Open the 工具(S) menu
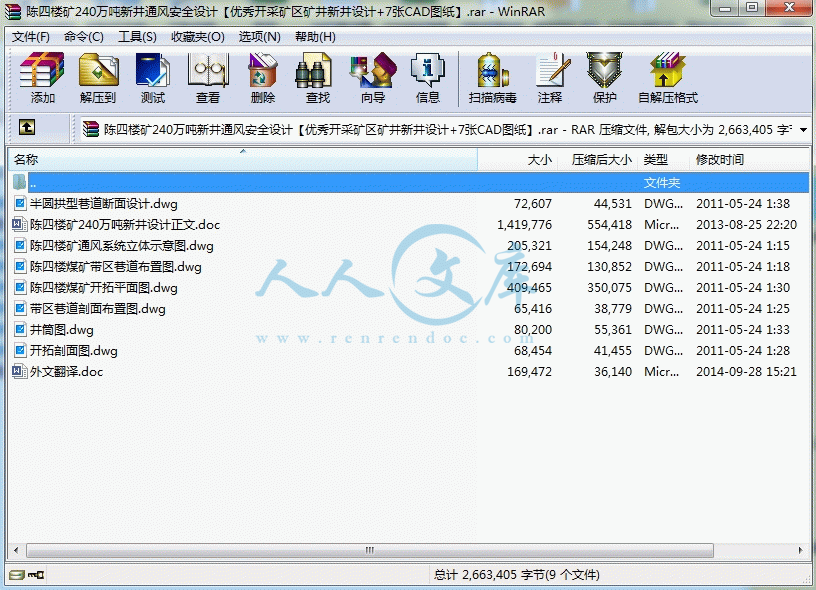This screenshot has height=590, width=816. 137,37
